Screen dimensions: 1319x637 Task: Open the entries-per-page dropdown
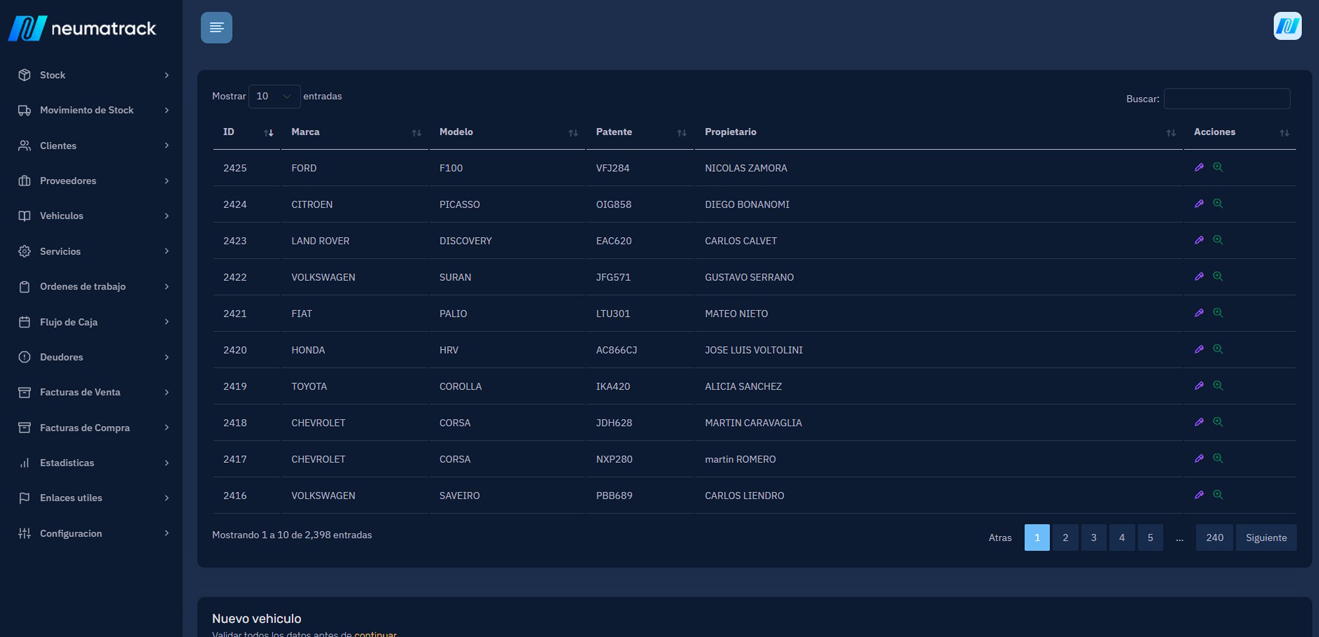[274, 96]
